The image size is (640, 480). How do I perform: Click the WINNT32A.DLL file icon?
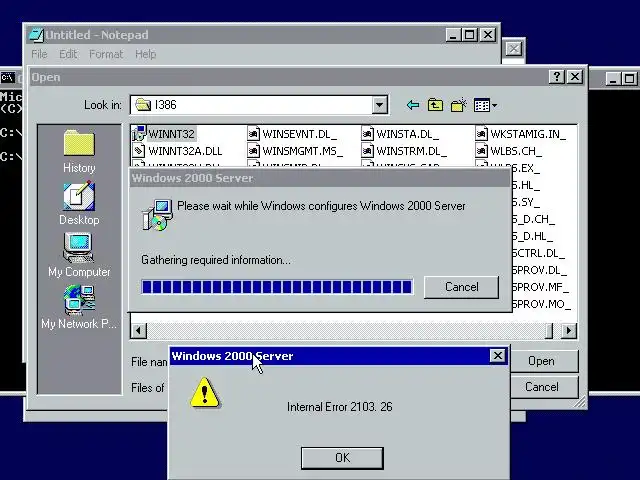139,151
